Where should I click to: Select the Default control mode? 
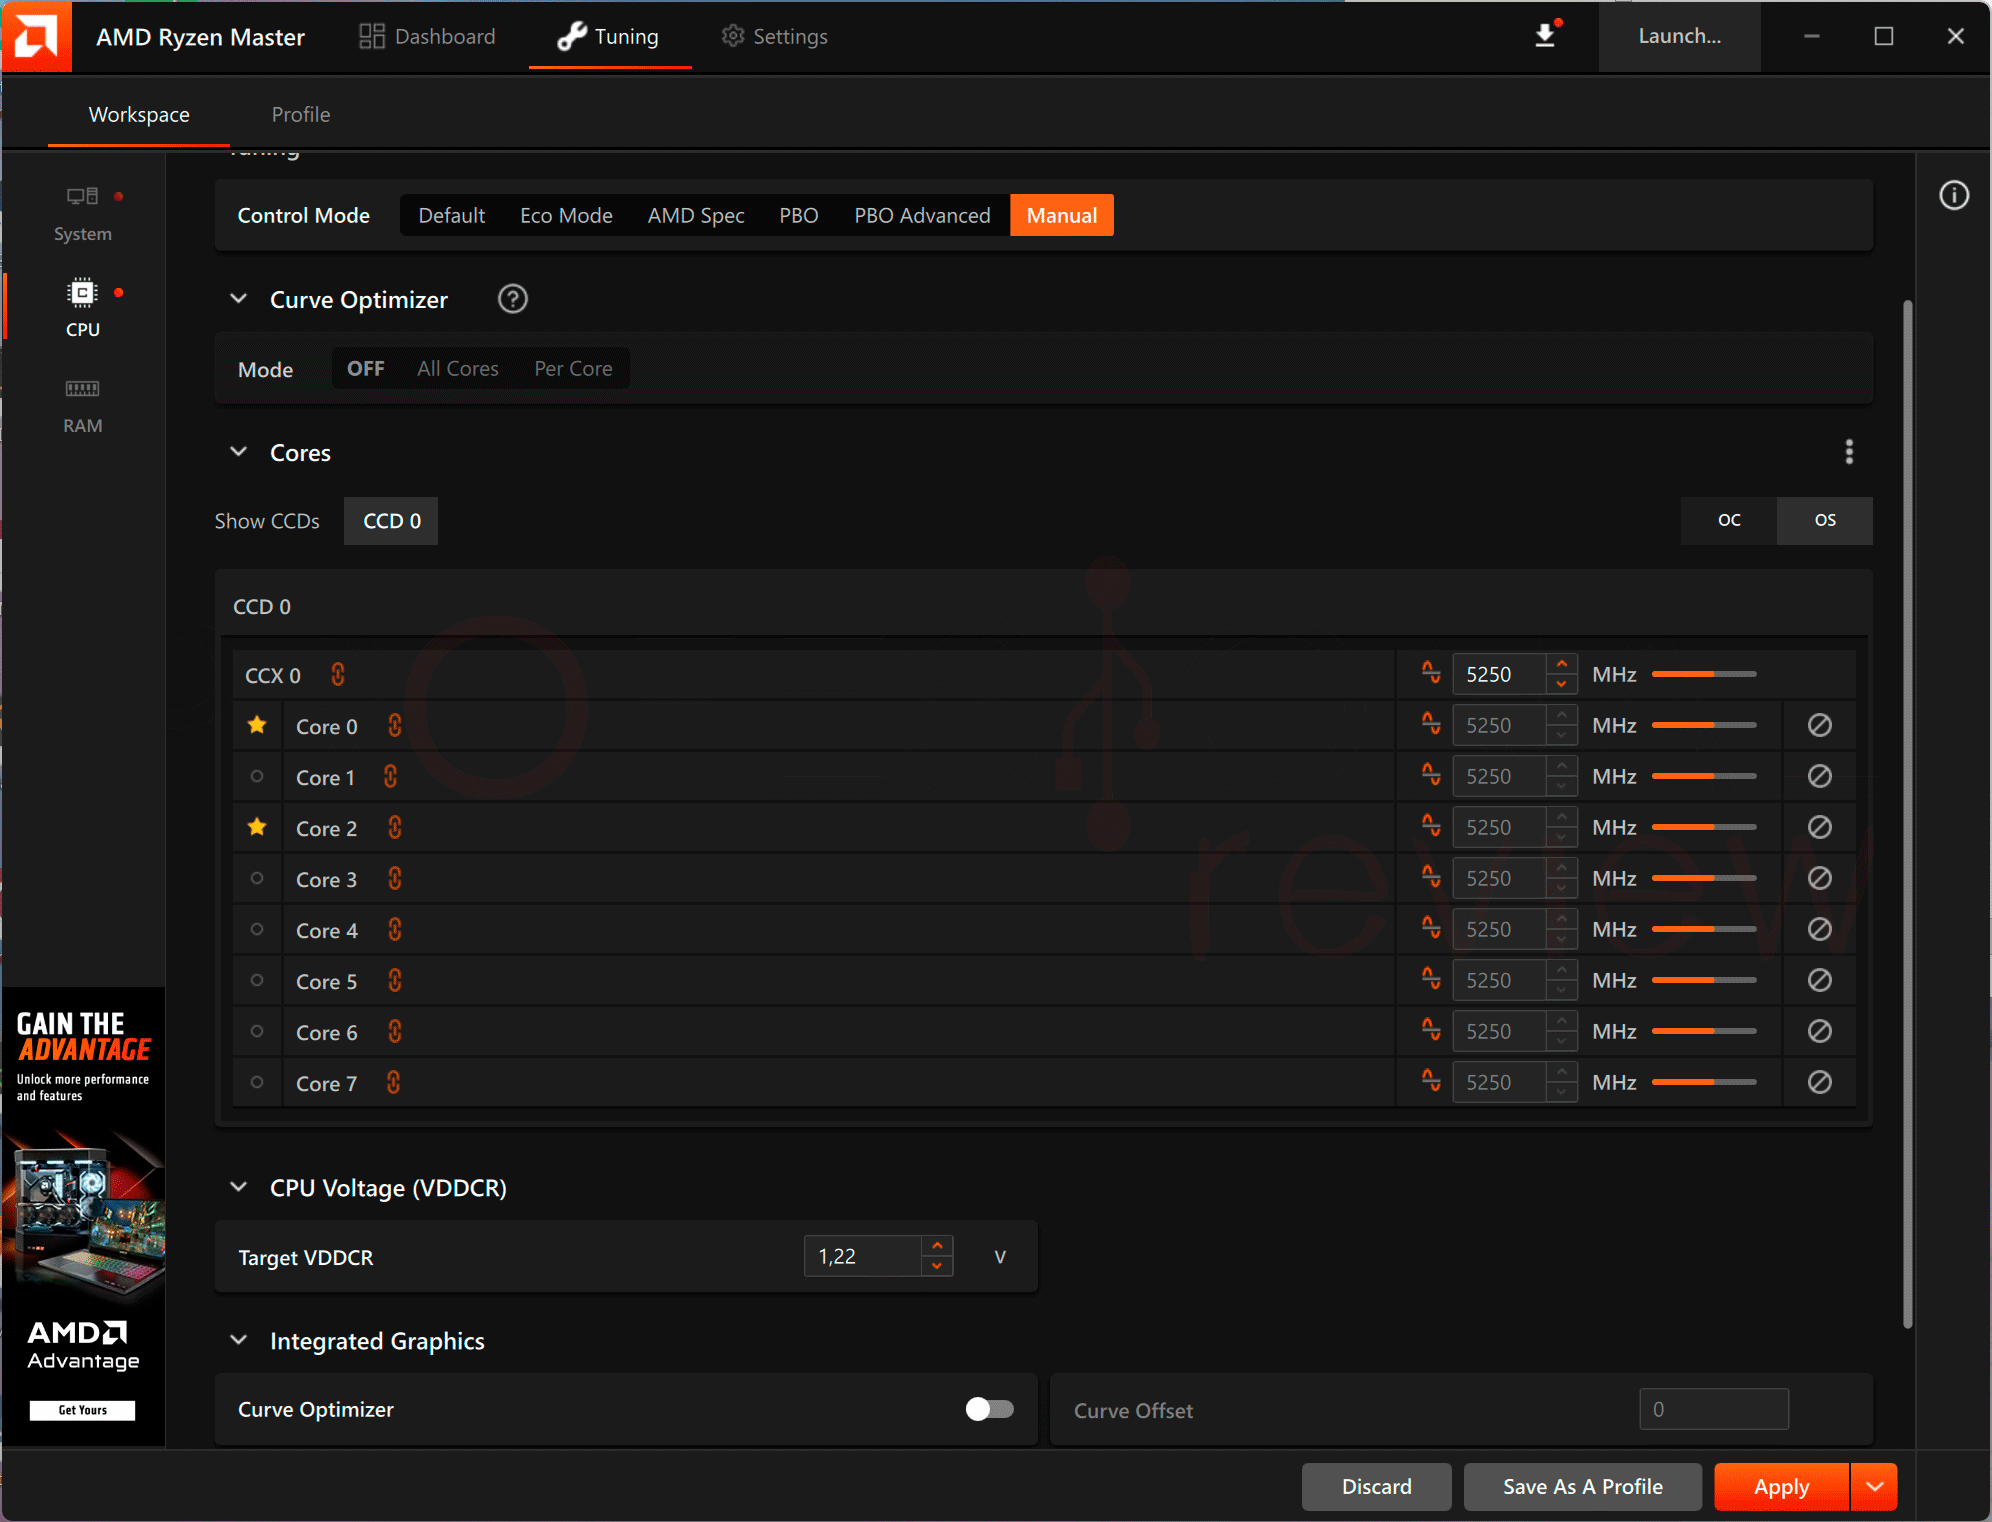pyautogui.click(x=451, y=216)
